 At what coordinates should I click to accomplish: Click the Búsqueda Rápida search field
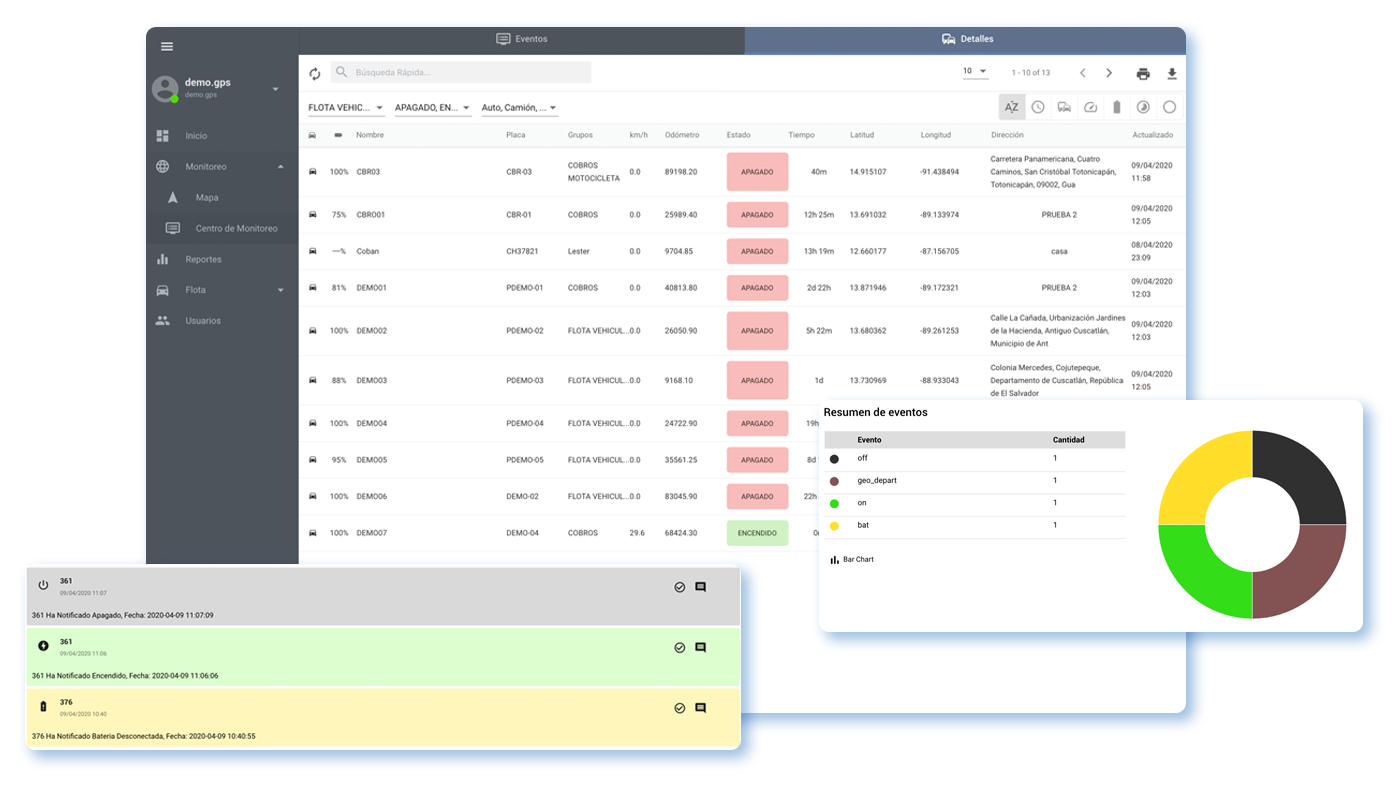pyautogui.click(x=461, y=72)
